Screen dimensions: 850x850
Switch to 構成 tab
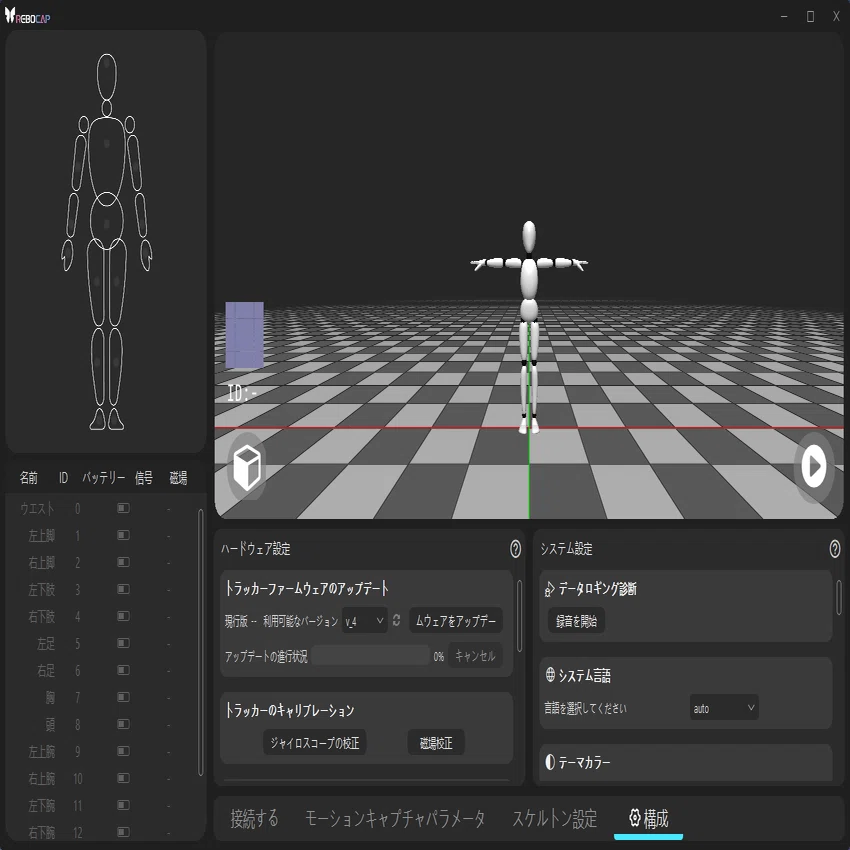648,818
